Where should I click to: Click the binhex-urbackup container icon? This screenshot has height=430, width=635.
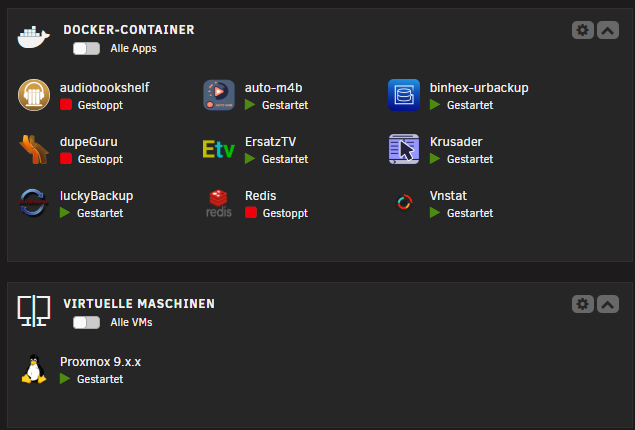point(404,95)
